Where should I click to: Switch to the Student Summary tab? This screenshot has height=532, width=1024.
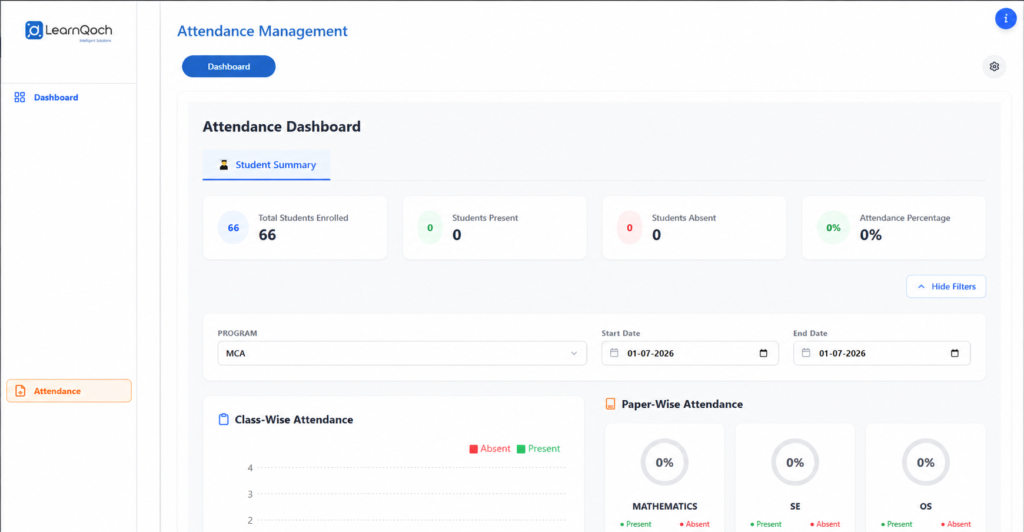tap(266, 165)
